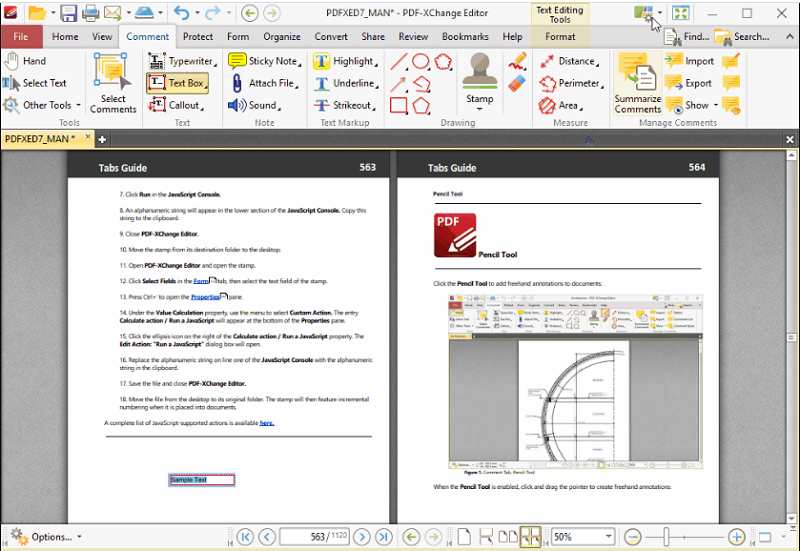Close the PDFXED7_MAN document tab
The image size is (800, 551).
pos(88,137)
